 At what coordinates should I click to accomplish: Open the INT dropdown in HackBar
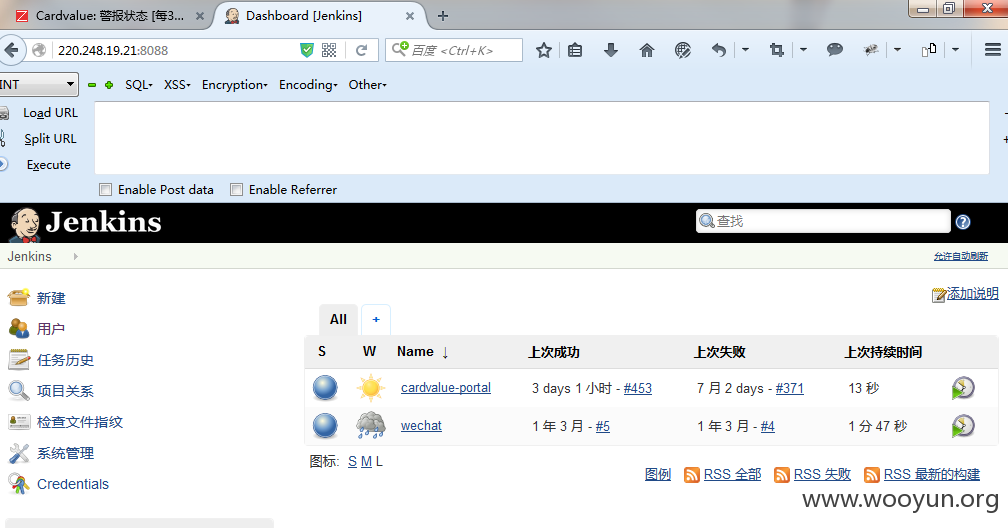pos(39,84)
